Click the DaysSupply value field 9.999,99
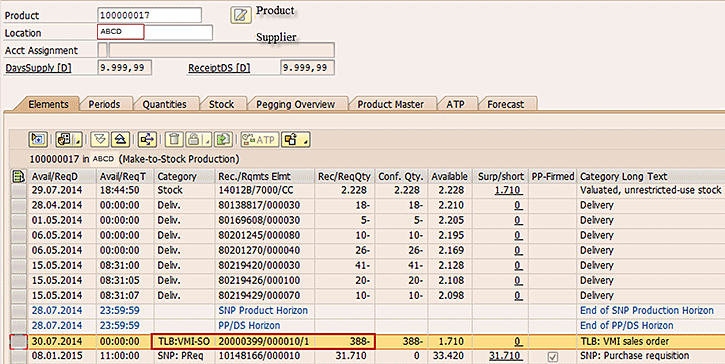The image size is (725, 364). [124, 68]
